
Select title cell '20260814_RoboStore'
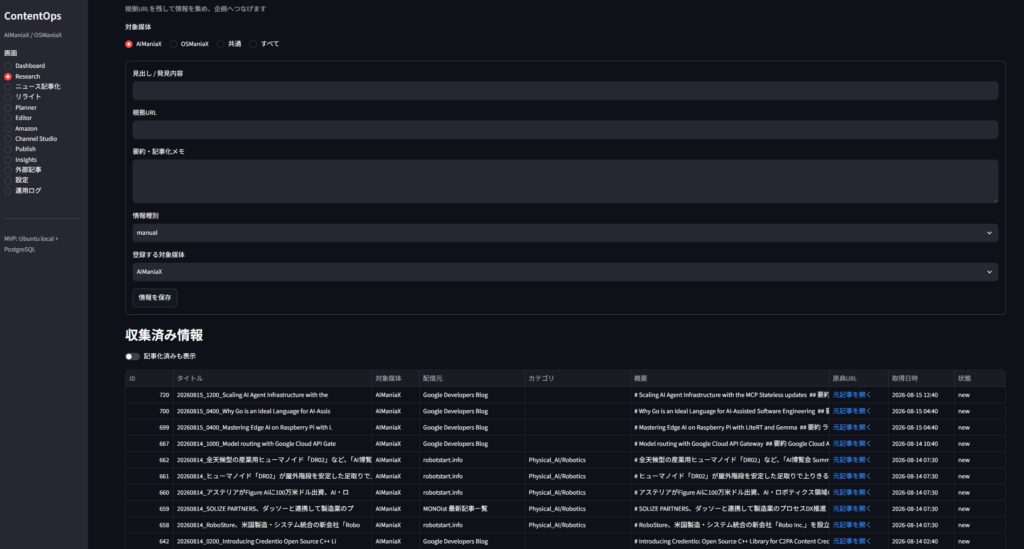[x=272, y=525]
